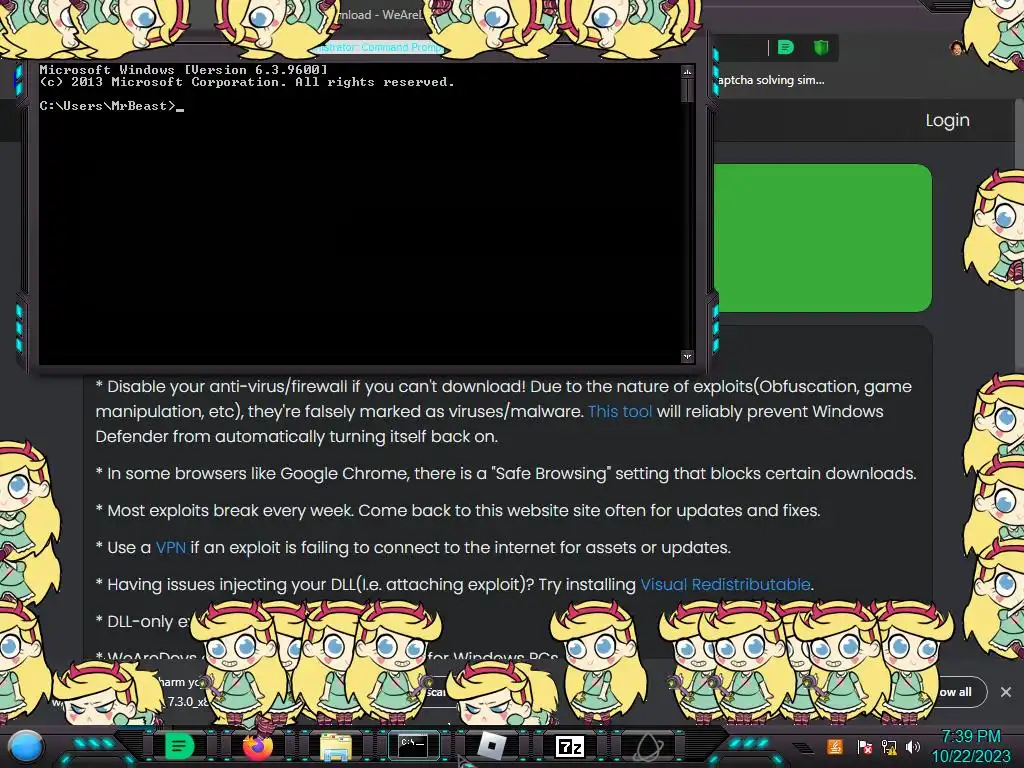Click the 'Microsoft Windows [Version 6.3.9600]' line

(184, 69)
